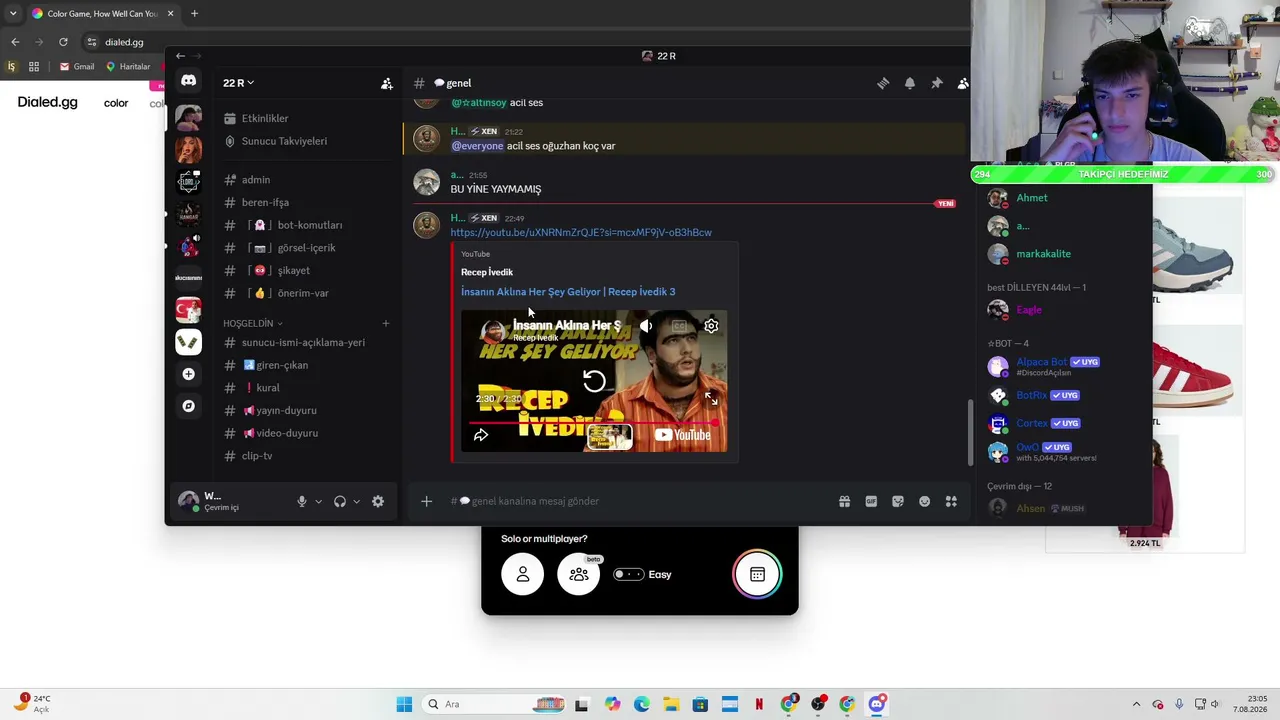The image size is (1280, 720).
Task: Replay the Recep İvedik video
Action: tap(594, 381)
